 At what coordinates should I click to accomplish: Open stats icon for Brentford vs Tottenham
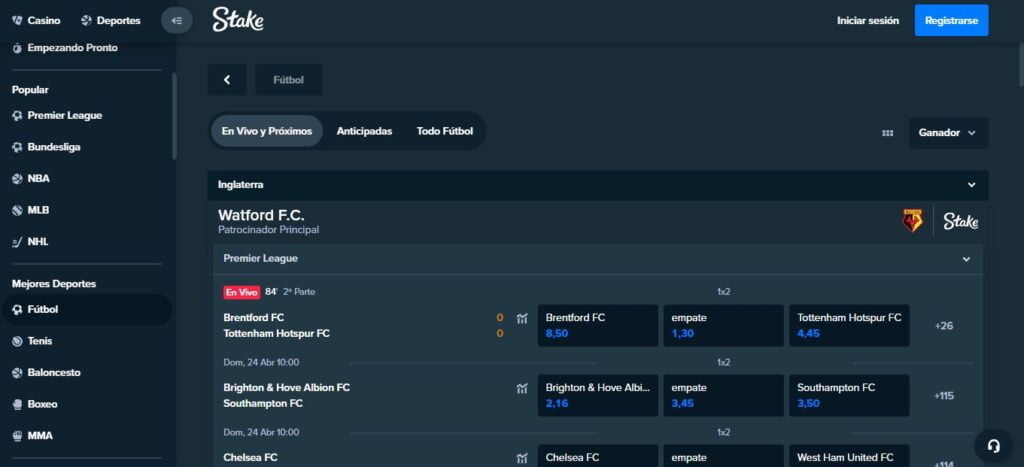coord(522,319)
